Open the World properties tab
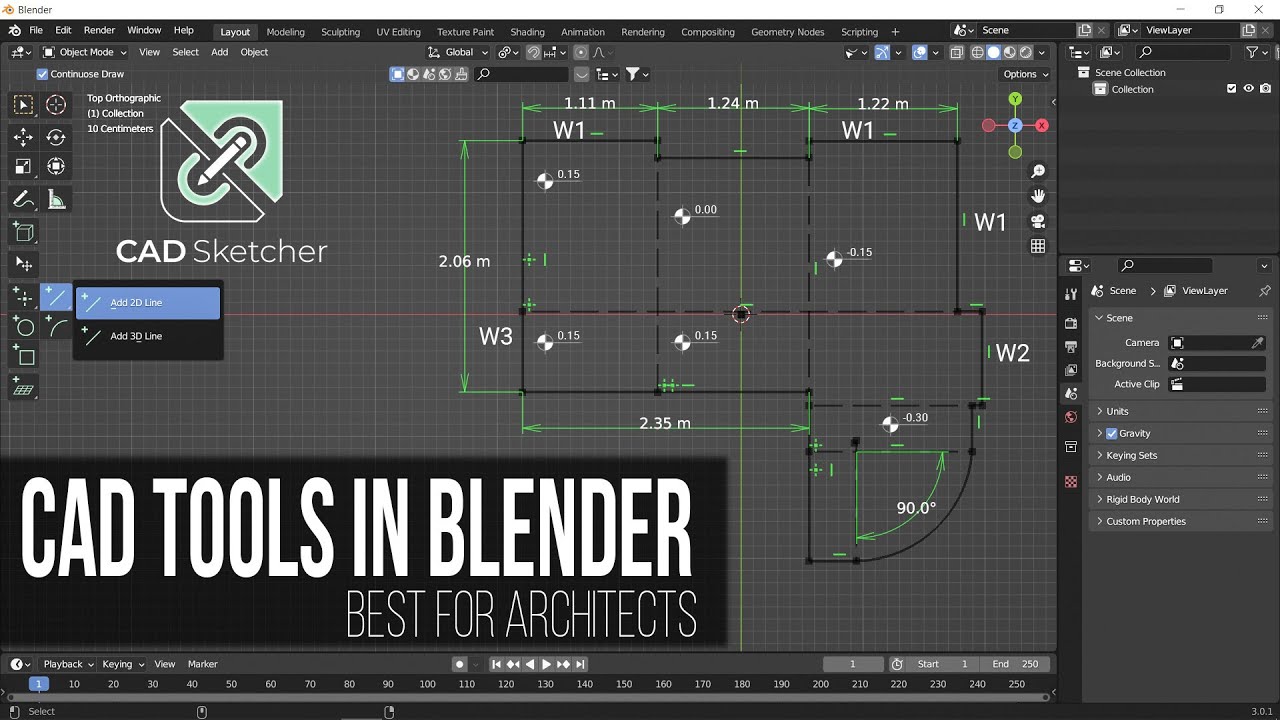 (x=1071, y=417)
